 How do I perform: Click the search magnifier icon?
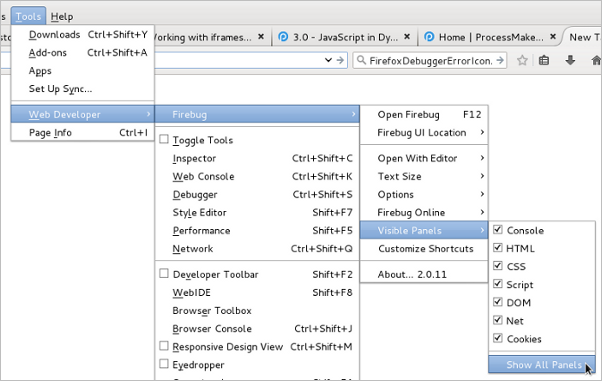(x=361, y=60)
